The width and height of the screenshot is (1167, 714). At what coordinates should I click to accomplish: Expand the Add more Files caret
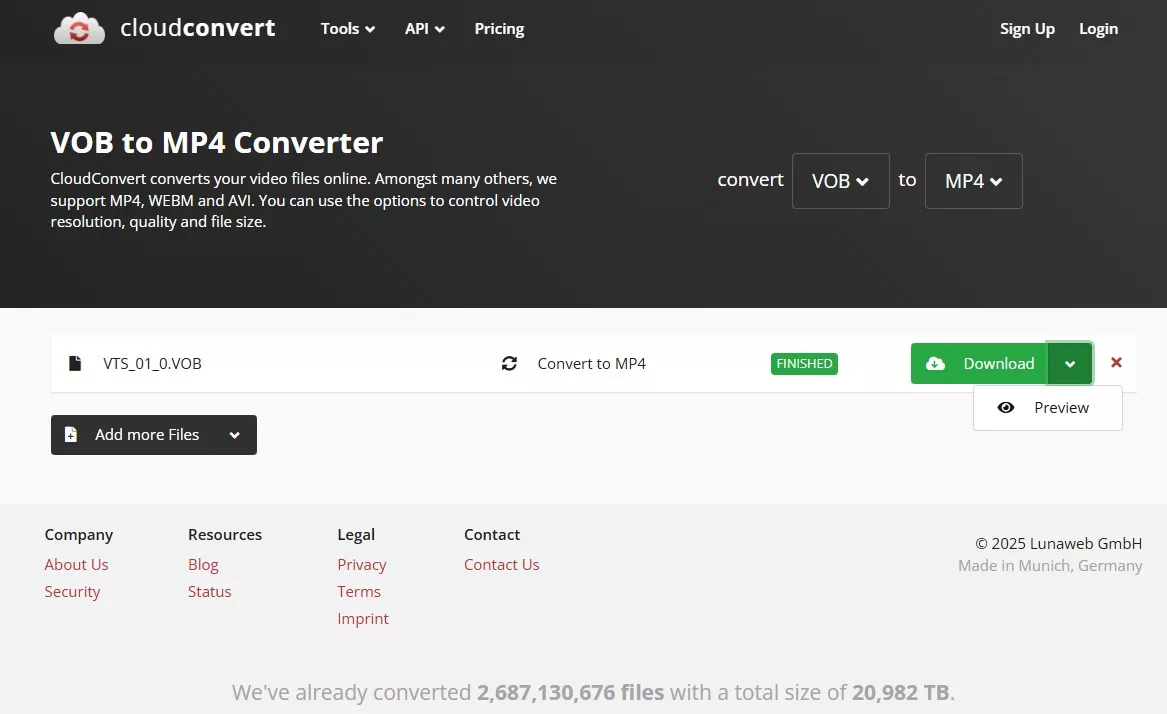(234, 434)
